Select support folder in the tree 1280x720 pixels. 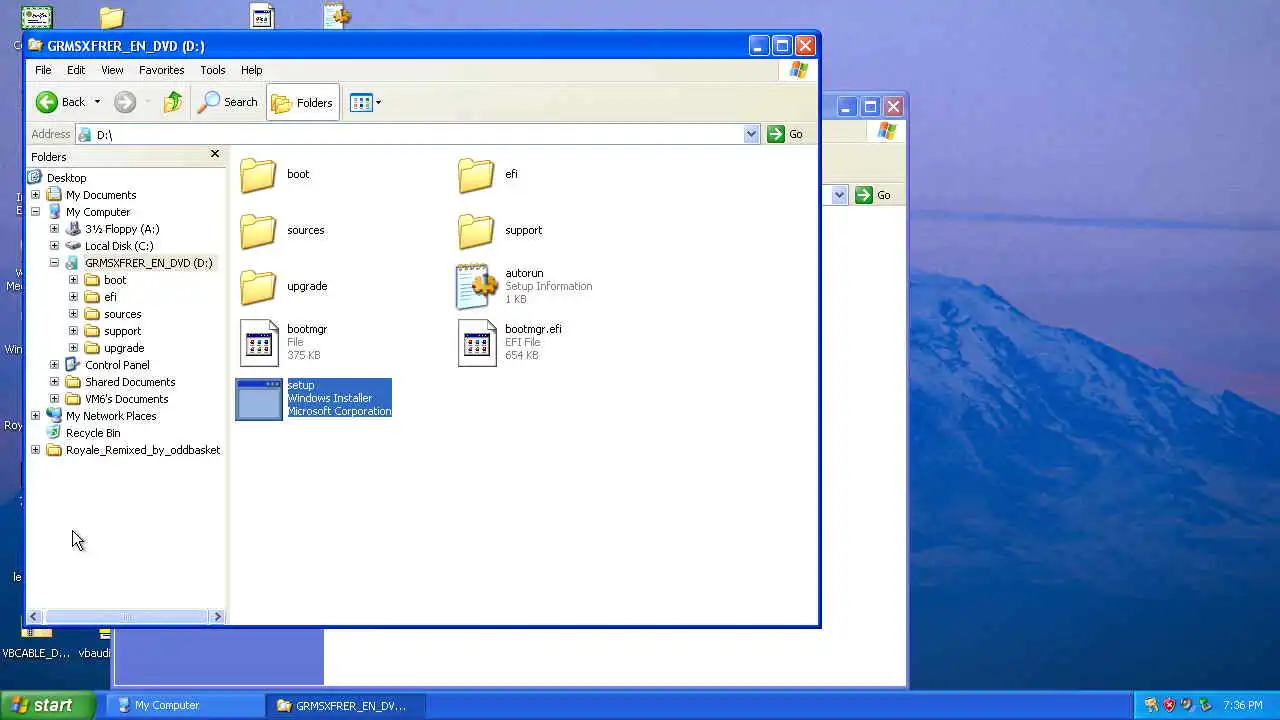[122, 331]
